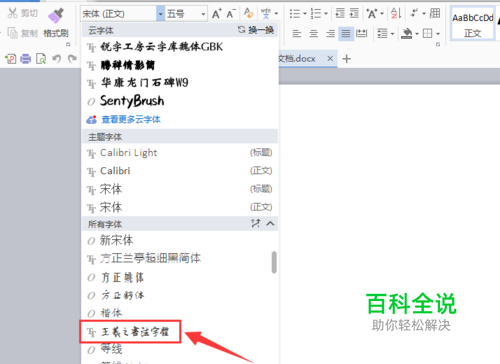Click the sort icon in 所有字体 header
Image resolution: width=500 pixels, height=364 pixels.
click(x=255, y=223)
